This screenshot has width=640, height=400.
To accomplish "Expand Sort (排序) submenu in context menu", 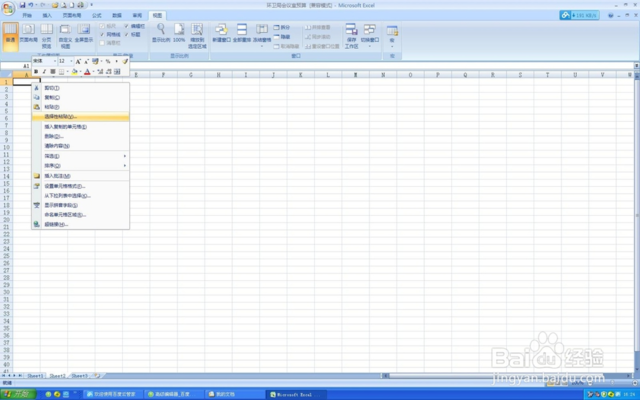I will tap(80, 166).
